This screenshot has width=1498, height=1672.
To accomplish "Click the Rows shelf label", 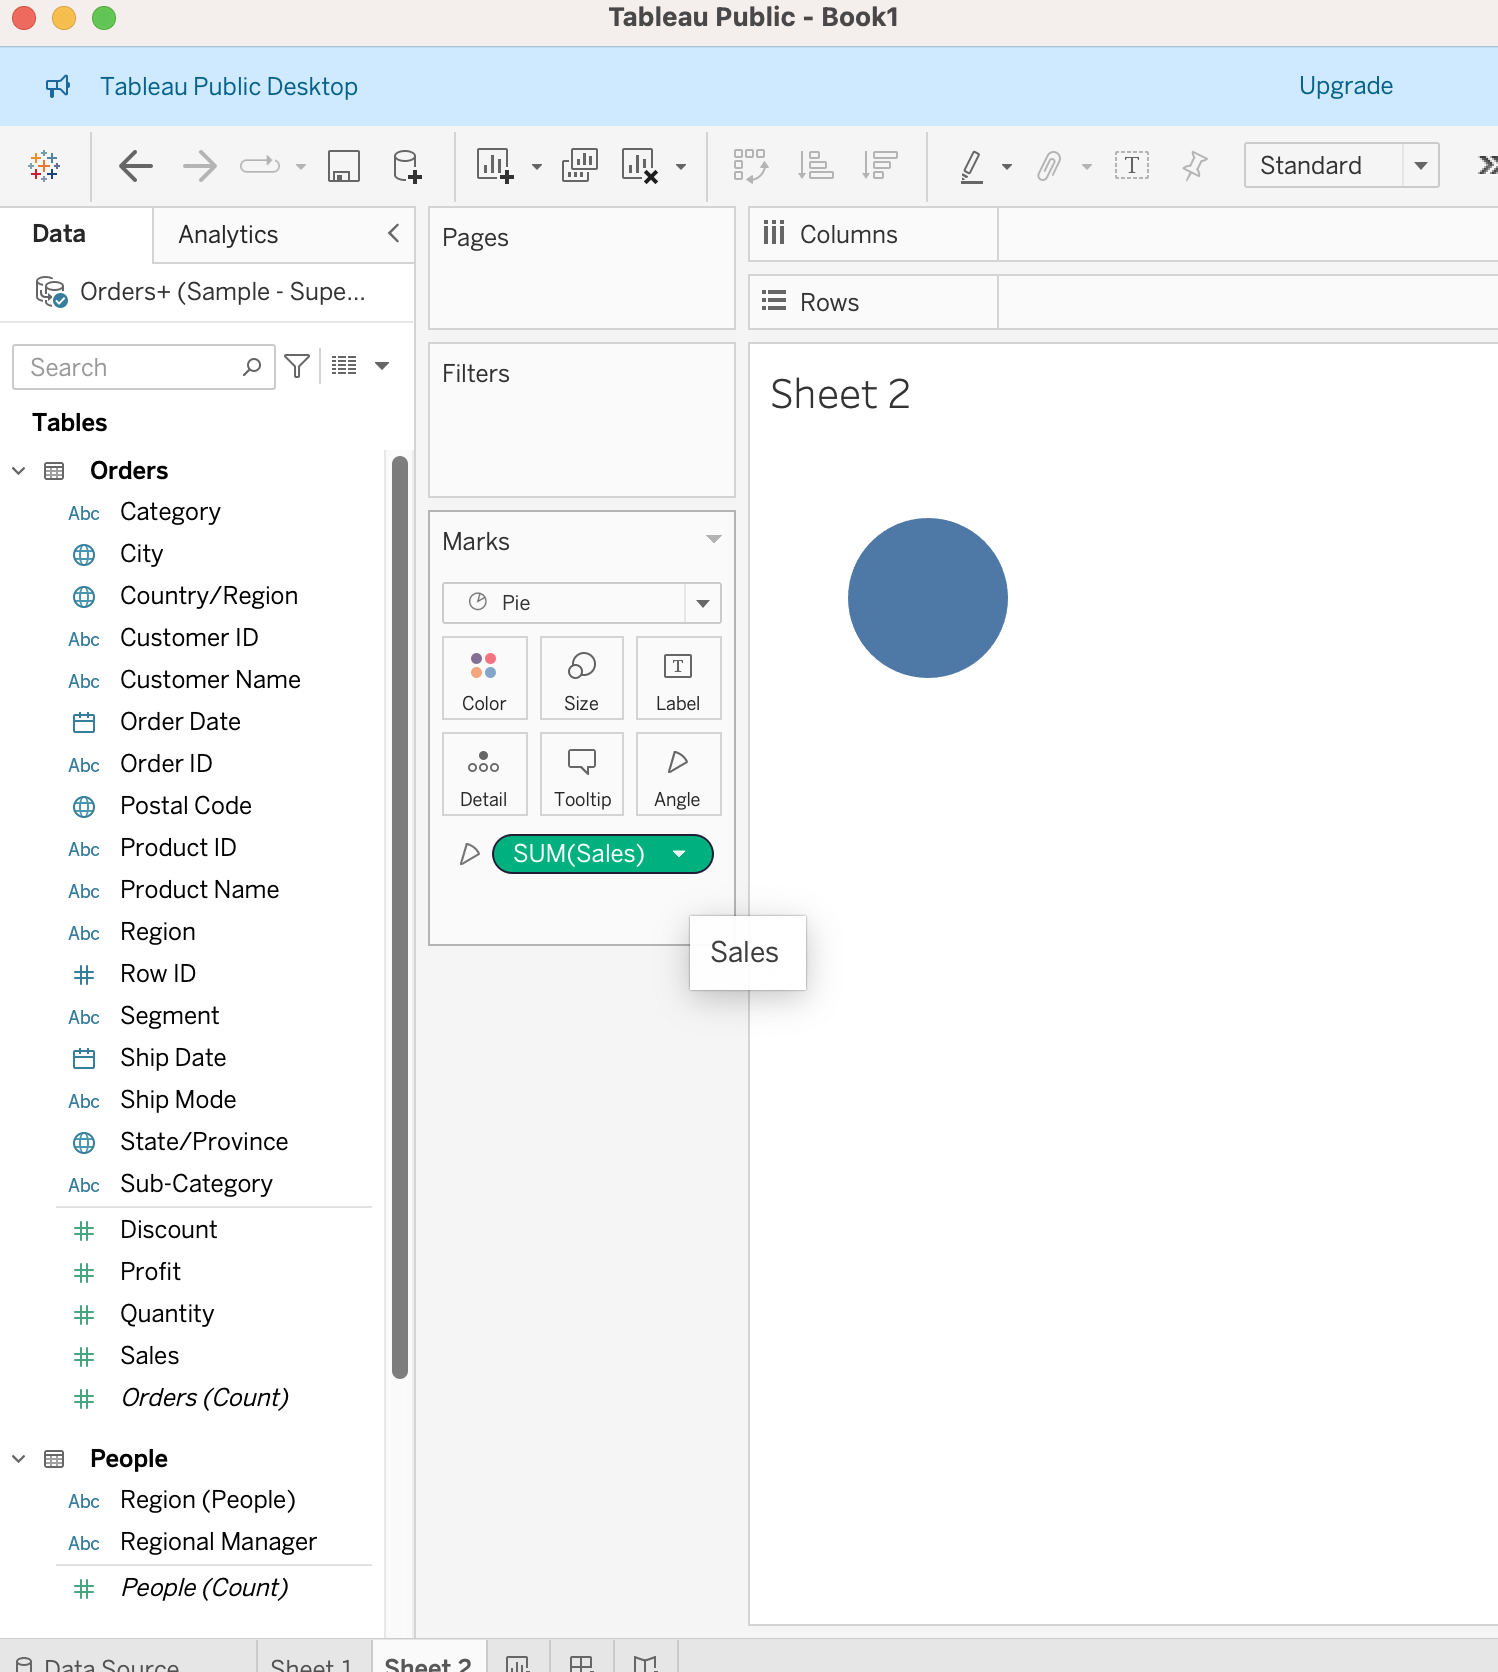I will click(x=829, y=302).
